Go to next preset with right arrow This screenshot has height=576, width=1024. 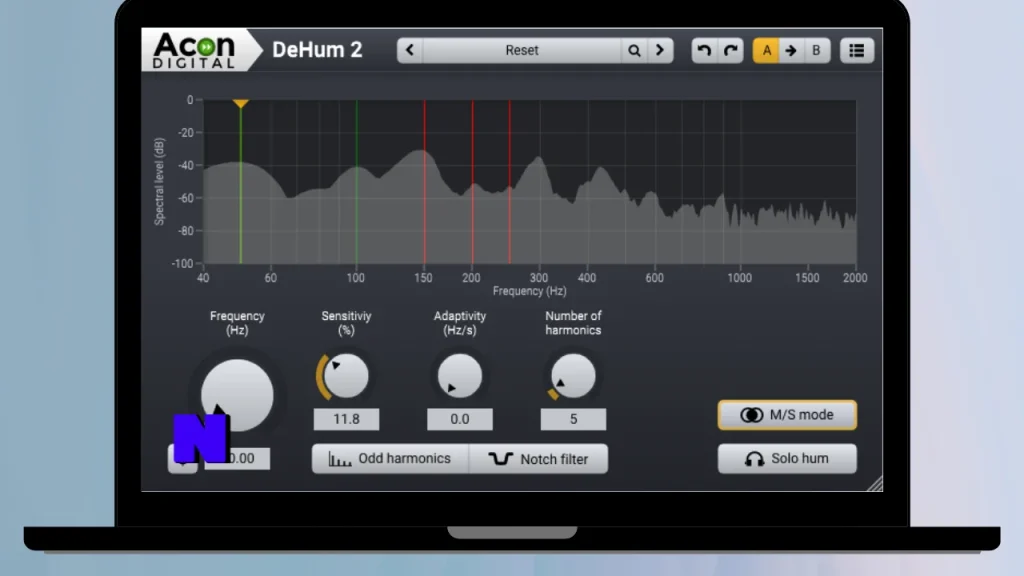[x=660, y=50]
